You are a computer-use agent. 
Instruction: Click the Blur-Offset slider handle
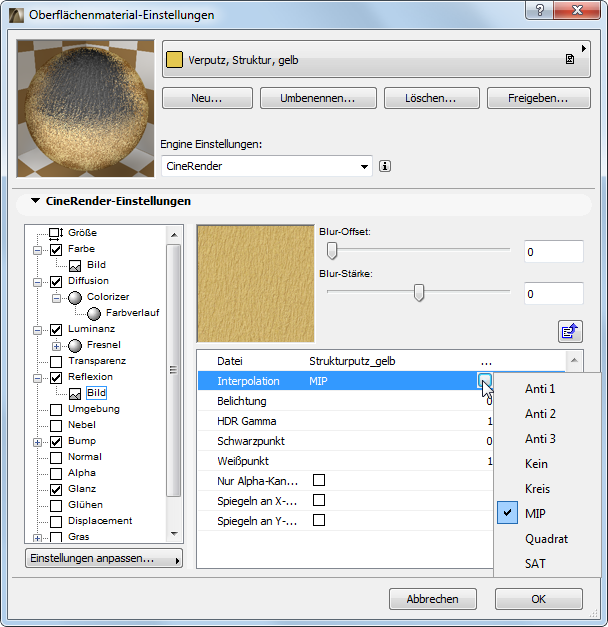tap(332, 251)
